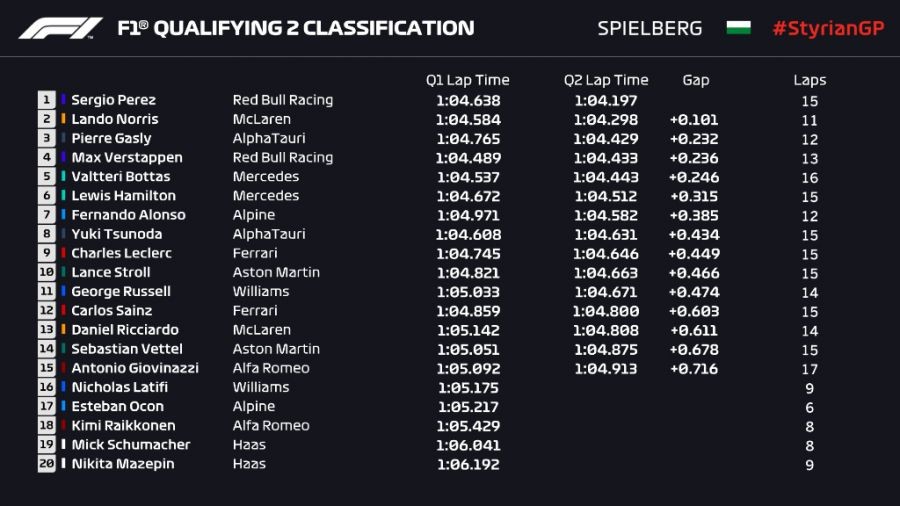
Task: Click the Q1 Lap Time column header
Action: 467,80
